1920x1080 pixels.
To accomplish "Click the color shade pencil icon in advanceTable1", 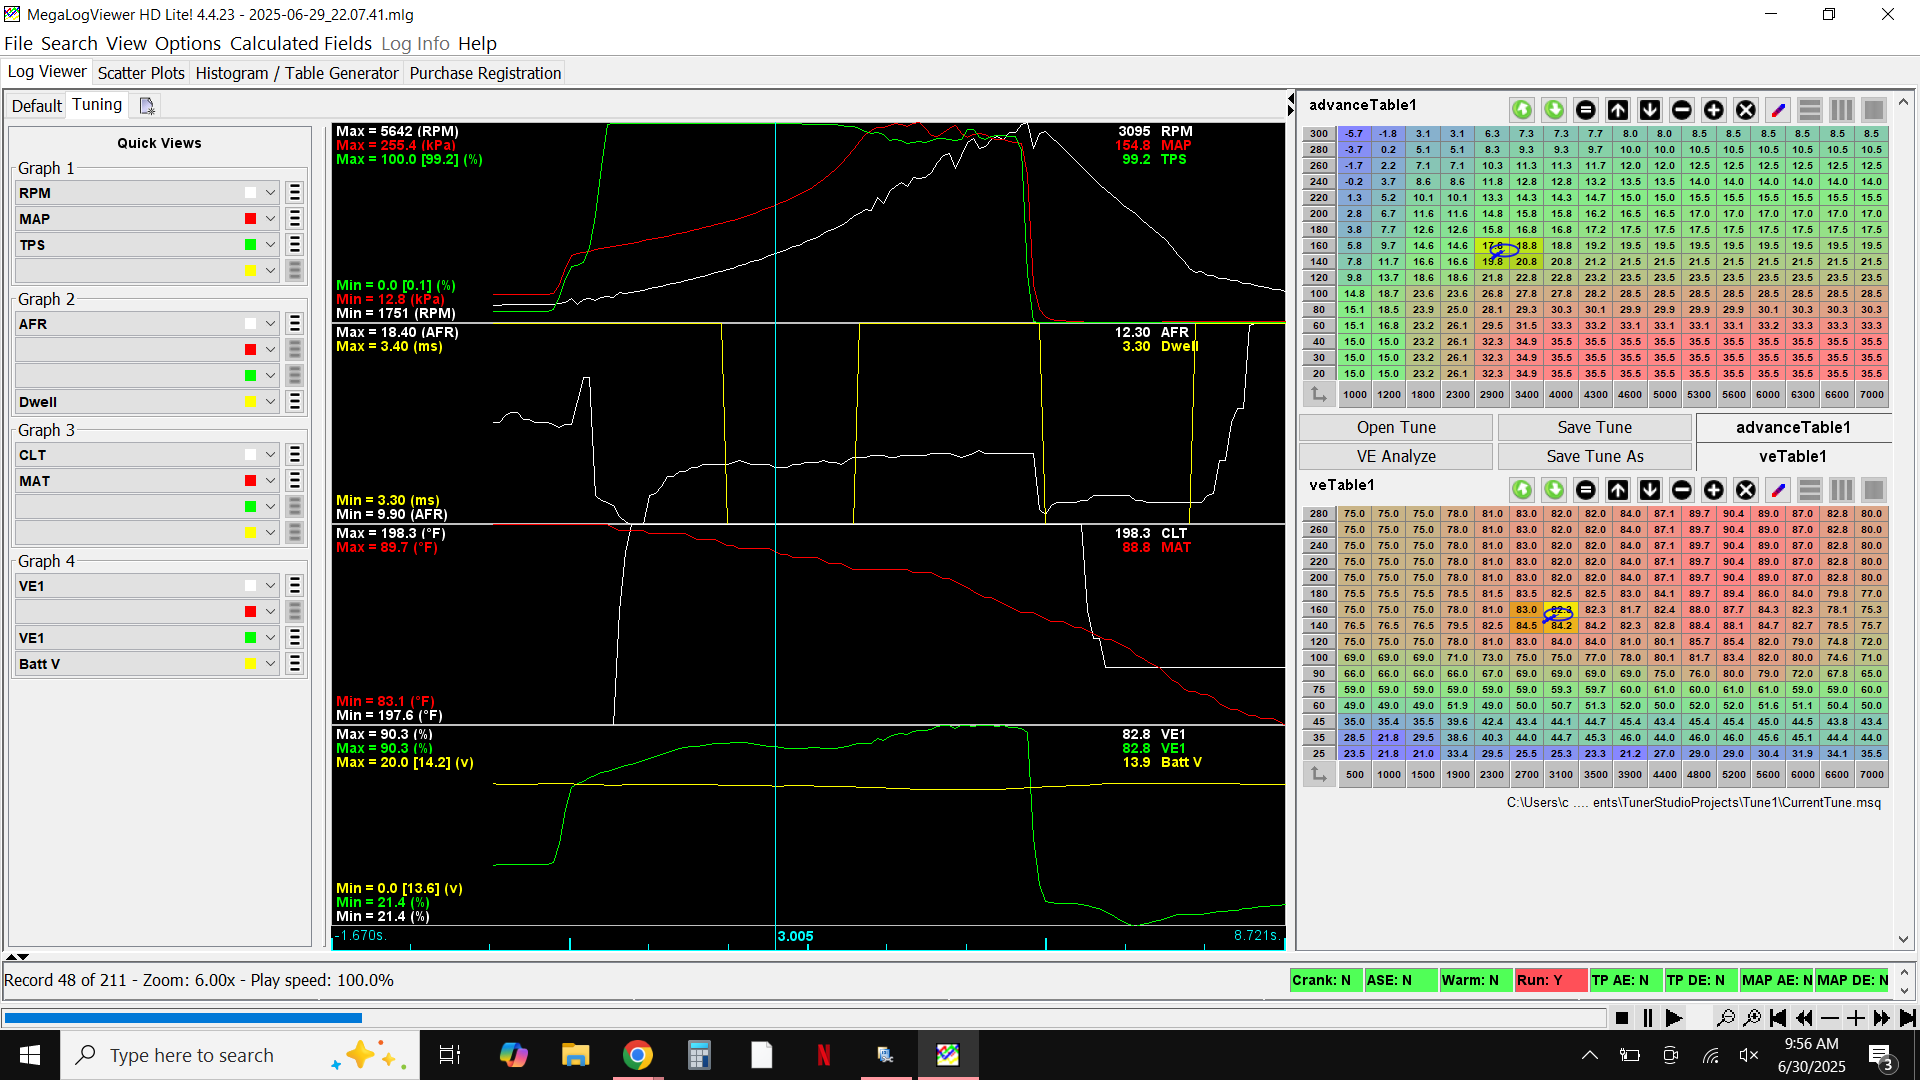I will [x=1777, y=110].
